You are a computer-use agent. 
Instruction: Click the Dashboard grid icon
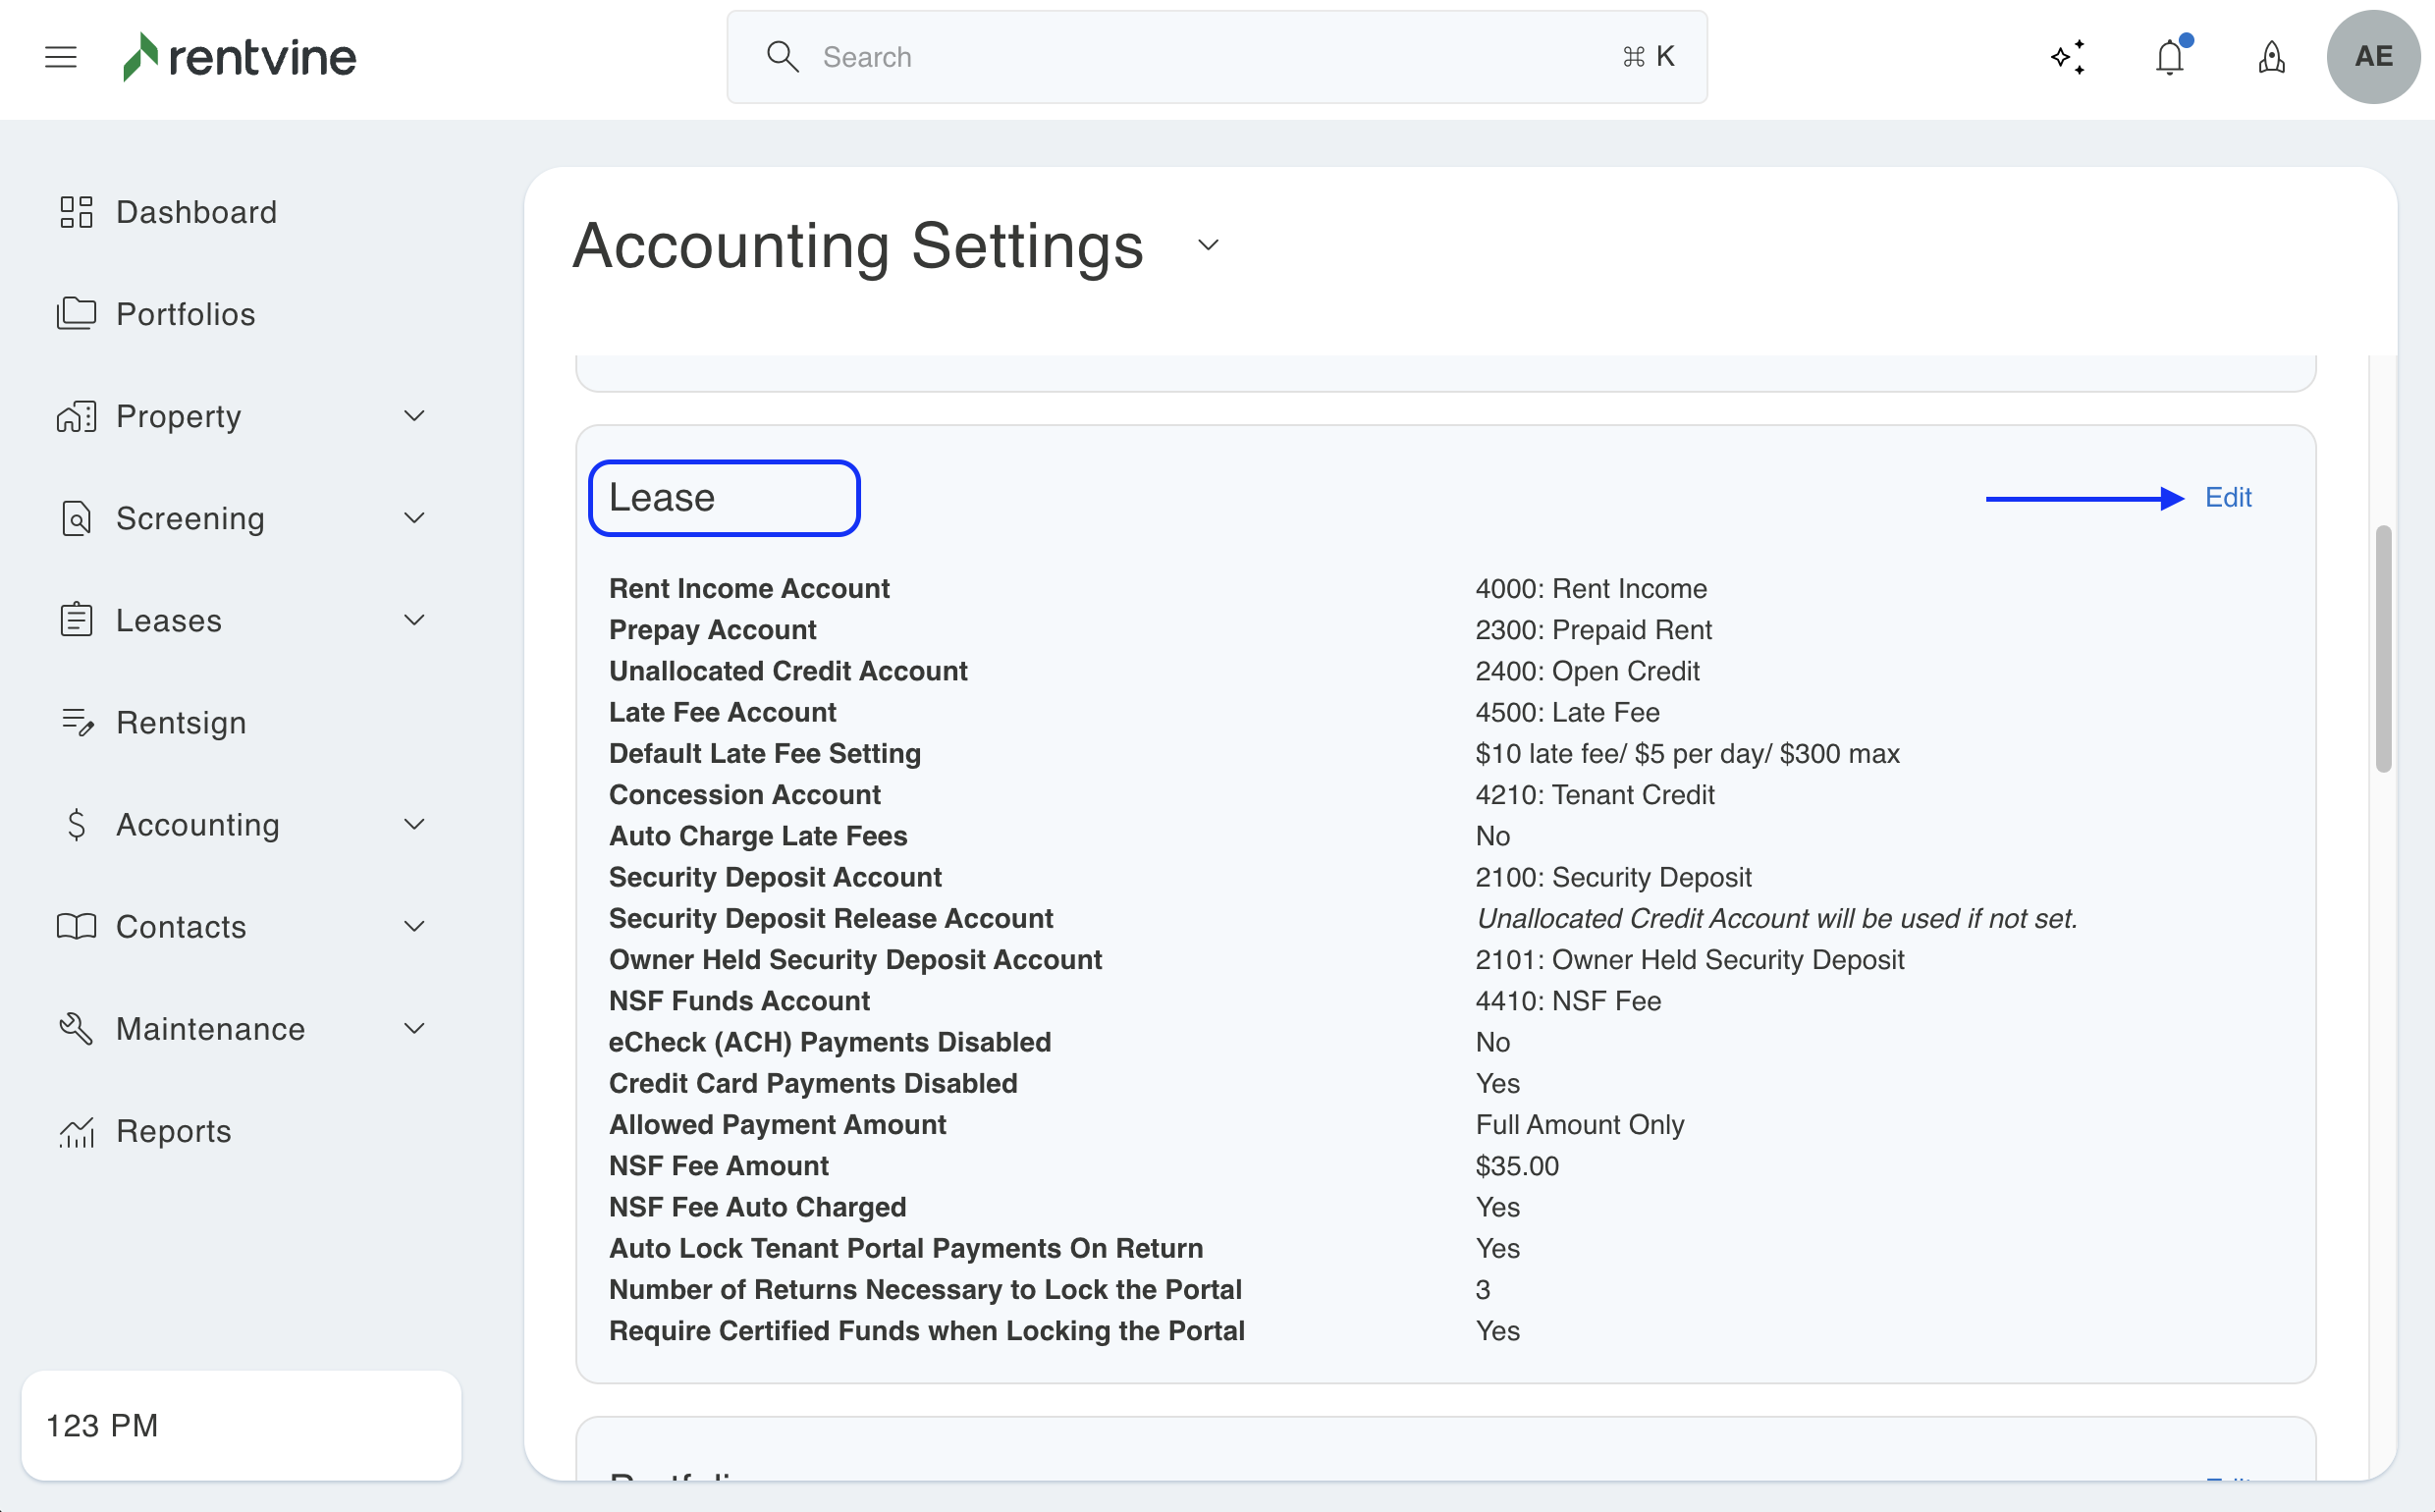(76, 212)
